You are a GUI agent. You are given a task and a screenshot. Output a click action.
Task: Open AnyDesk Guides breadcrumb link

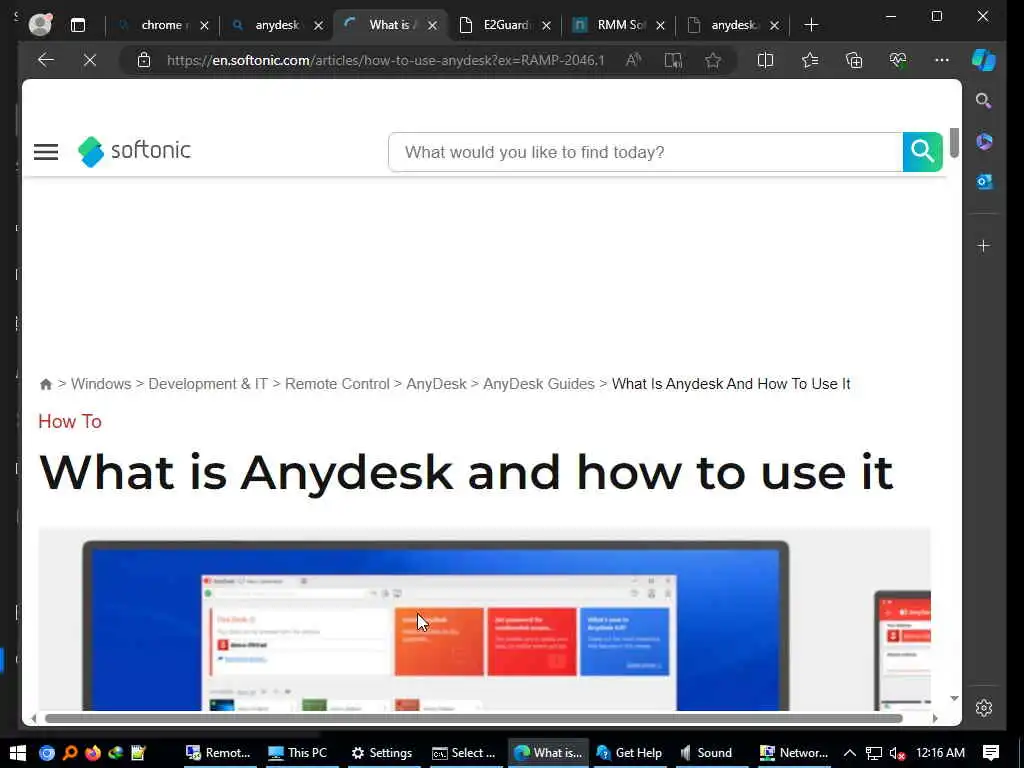coord(539,384)
